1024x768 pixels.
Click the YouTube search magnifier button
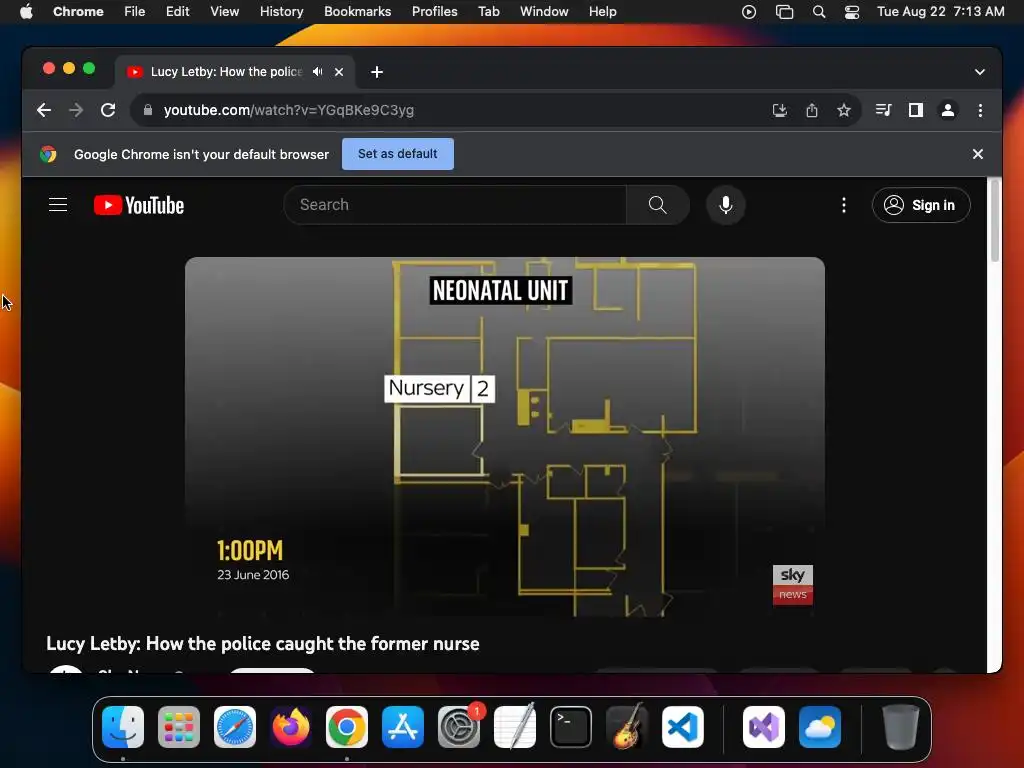click(658, 205)
